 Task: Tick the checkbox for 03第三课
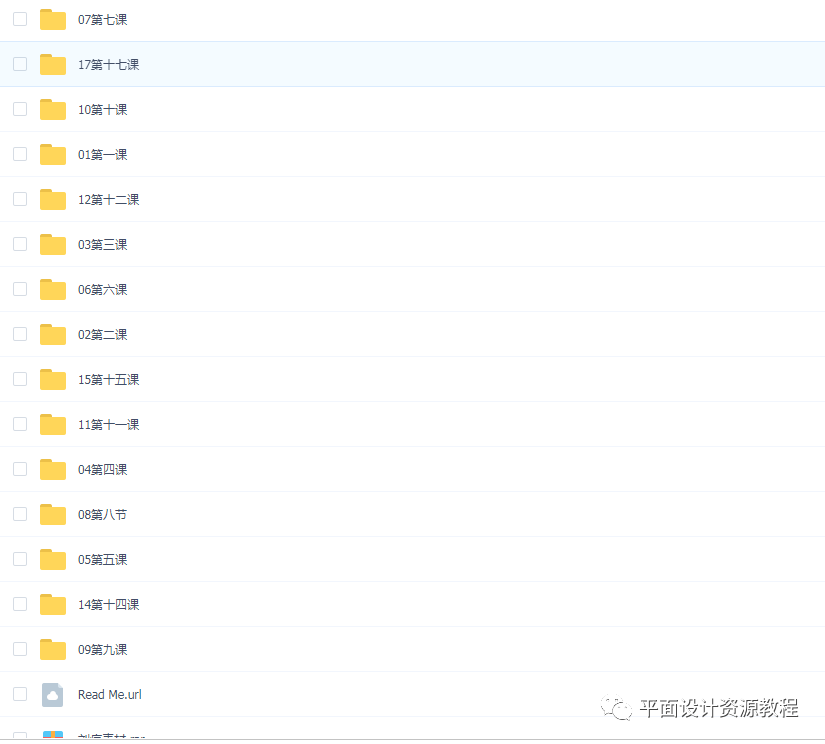click(20, 244)
